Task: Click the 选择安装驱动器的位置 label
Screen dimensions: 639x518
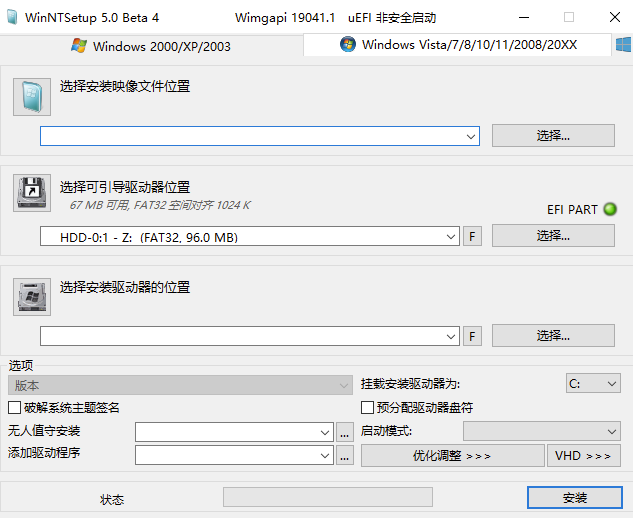Action: [125, 287]
